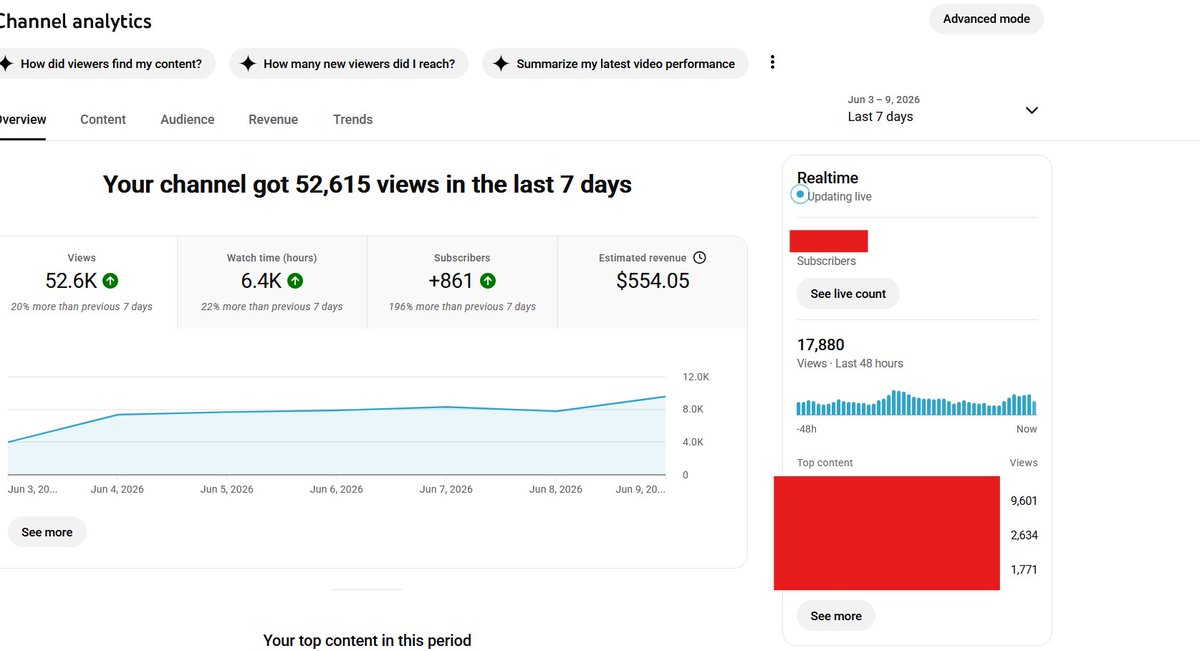Click the sparkle icon on 'How many new viewers did I reach?'
Screen dimensions: 1200x651
coord(247,63)
